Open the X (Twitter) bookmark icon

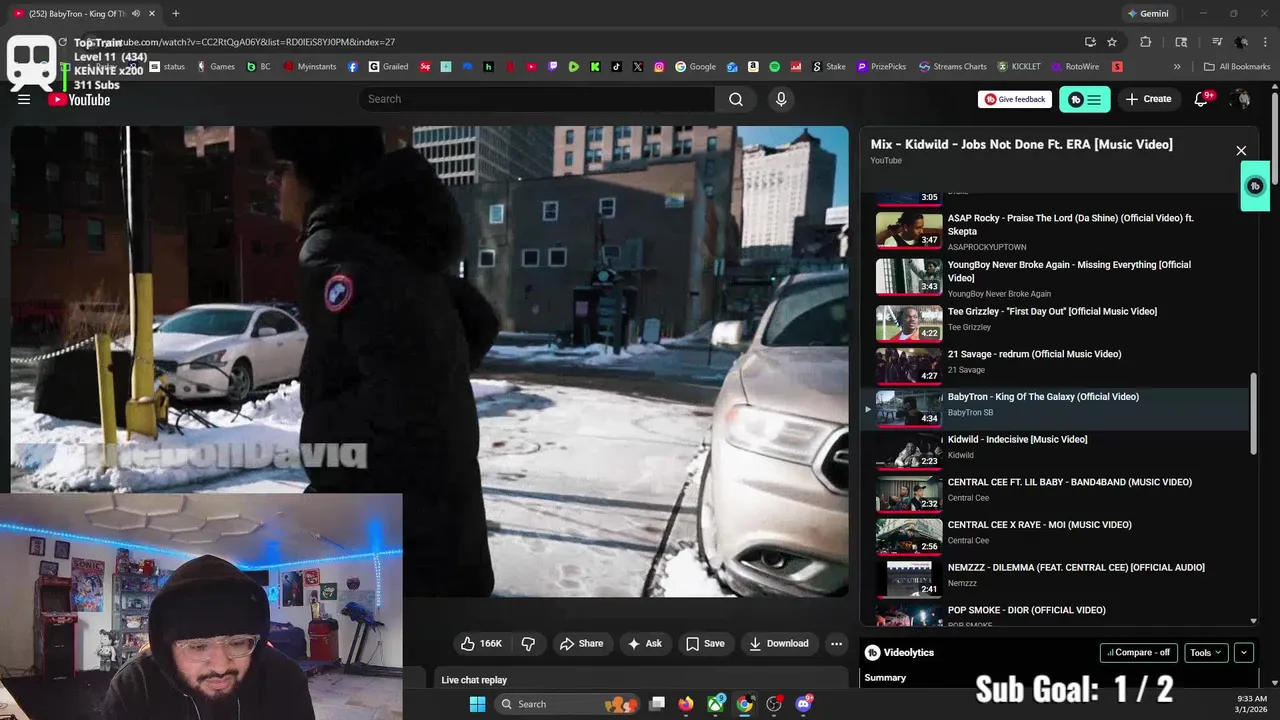[638, 67]
